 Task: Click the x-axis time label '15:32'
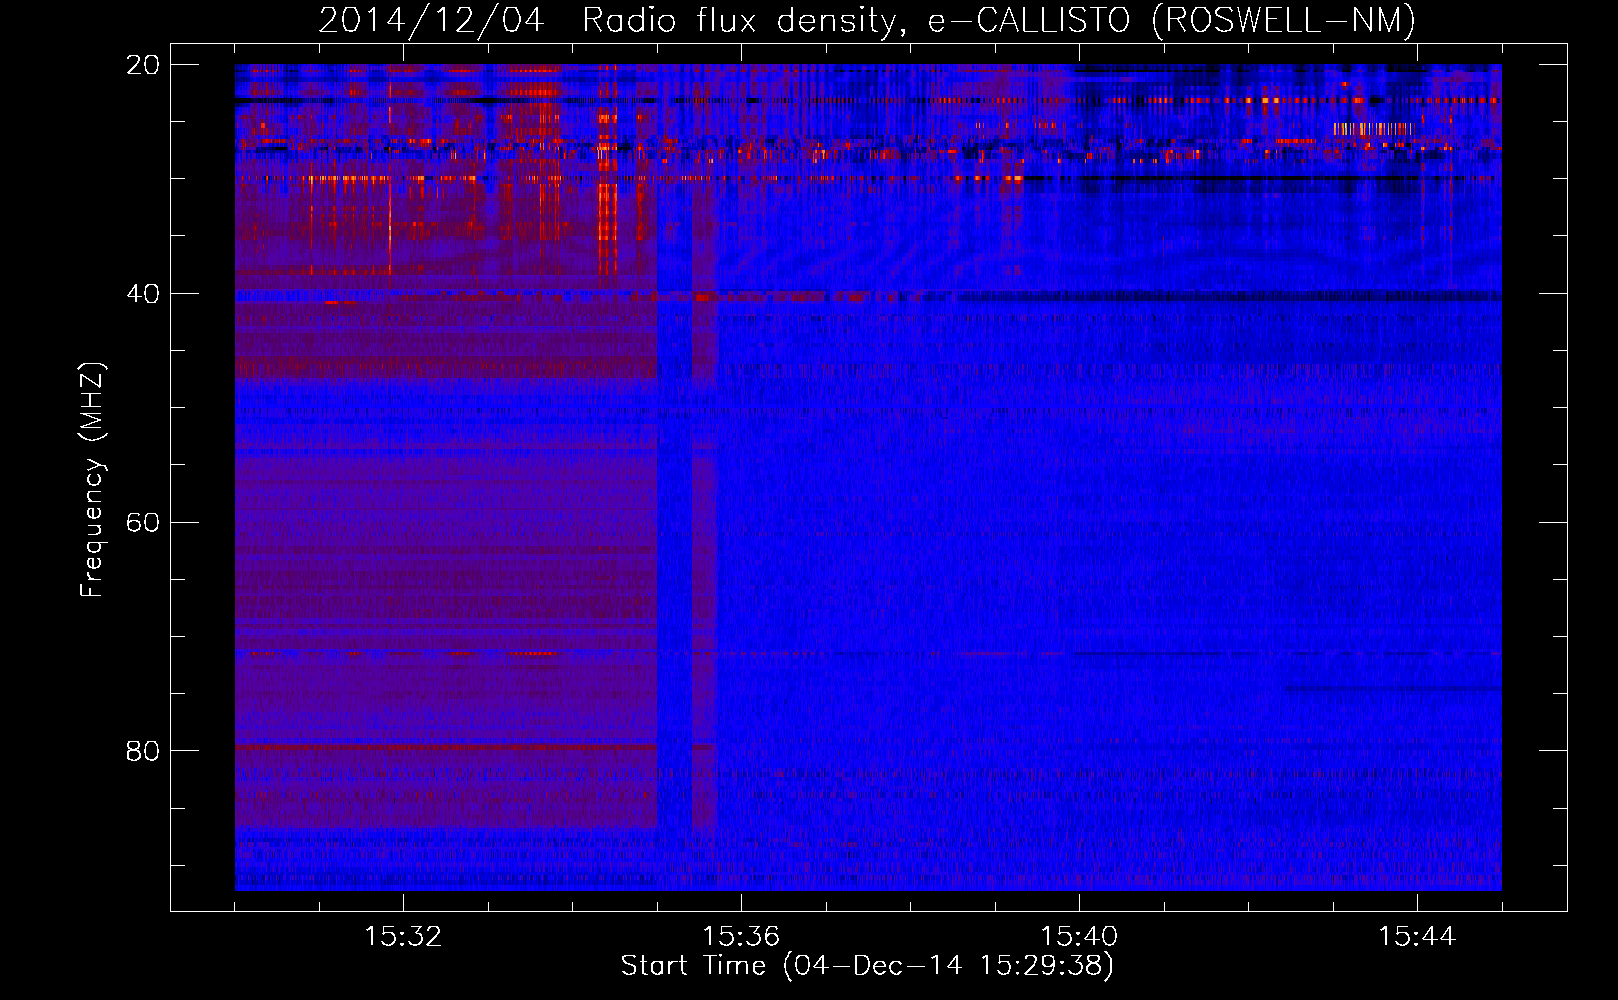coord(403,936)
